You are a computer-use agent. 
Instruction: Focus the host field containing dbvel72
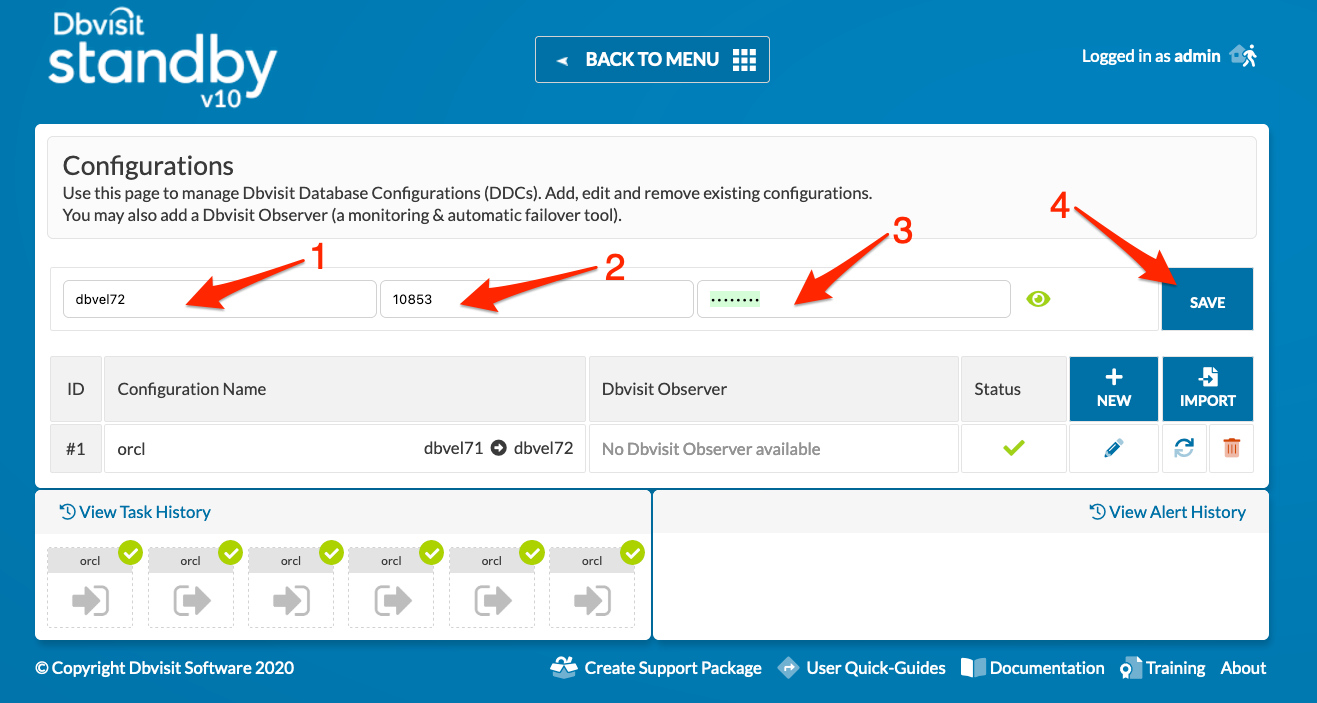click(220, 299)
